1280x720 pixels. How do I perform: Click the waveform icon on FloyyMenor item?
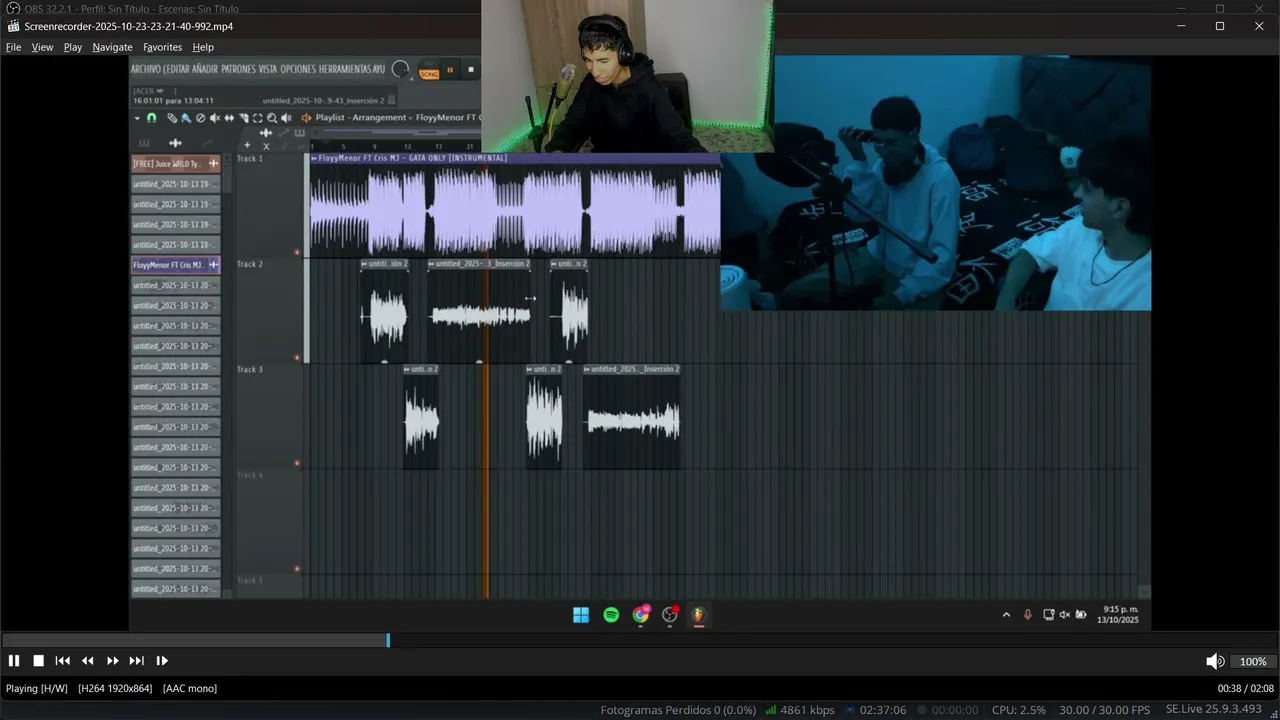[x=213, y=265]
